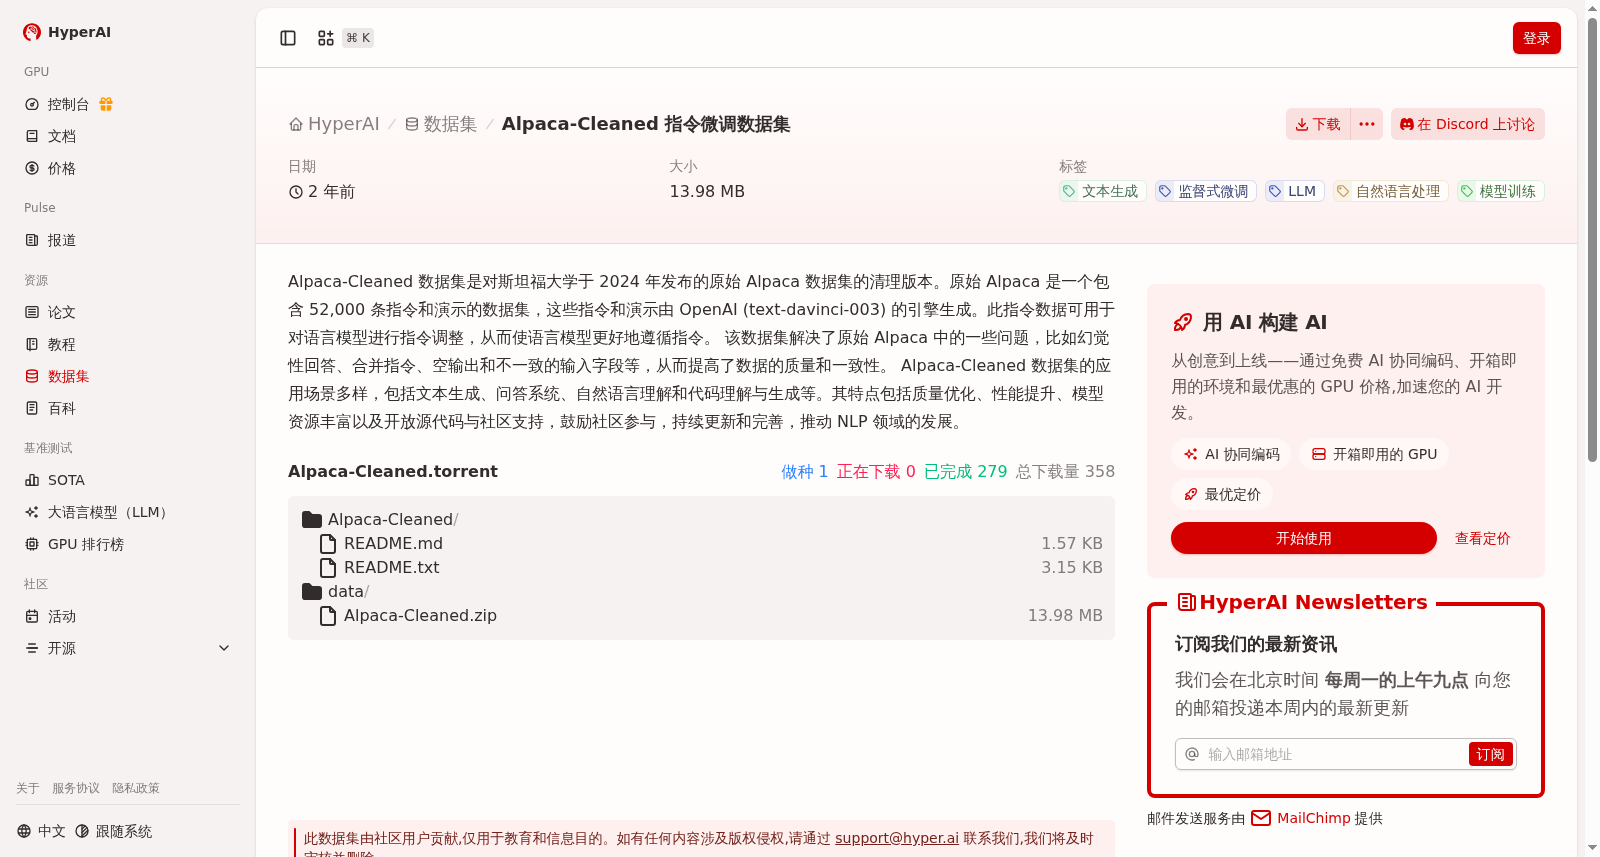Click the page vertical scrollbar thumb
This screenshot has height=857, width=1600.
tap(1592, 240)
